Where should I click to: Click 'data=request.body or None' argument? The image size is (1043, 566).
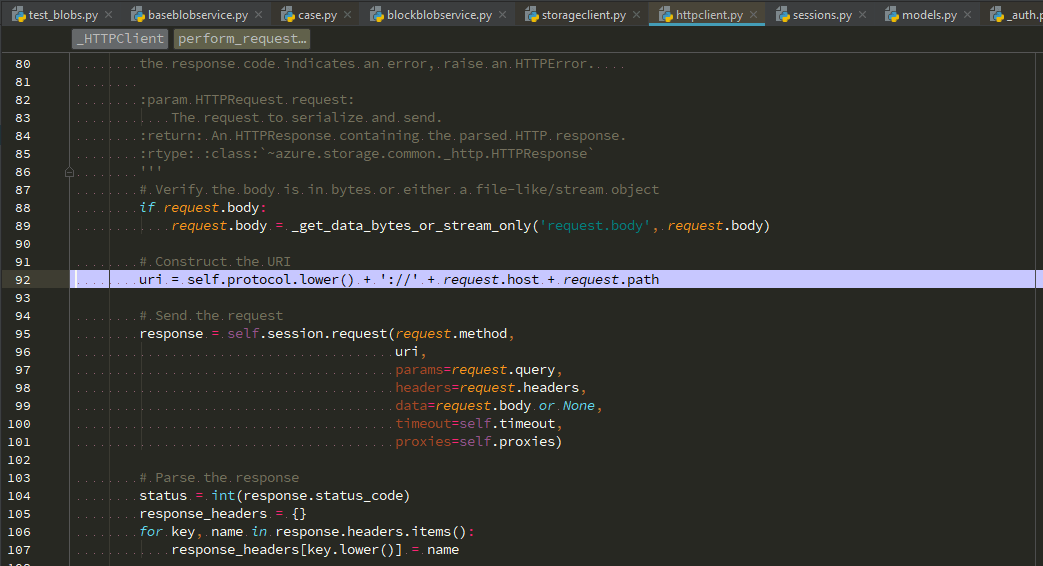495,405
